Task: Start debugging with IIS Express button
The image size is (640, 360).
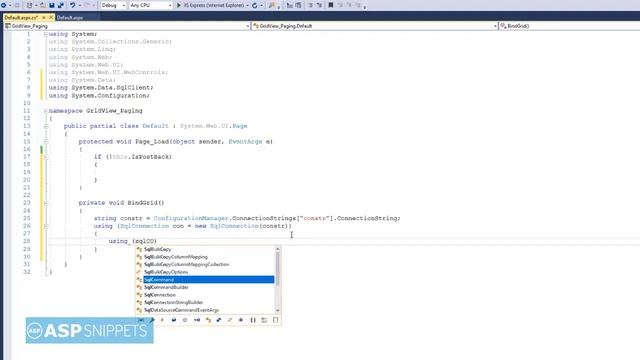Action: pos(212,5)
